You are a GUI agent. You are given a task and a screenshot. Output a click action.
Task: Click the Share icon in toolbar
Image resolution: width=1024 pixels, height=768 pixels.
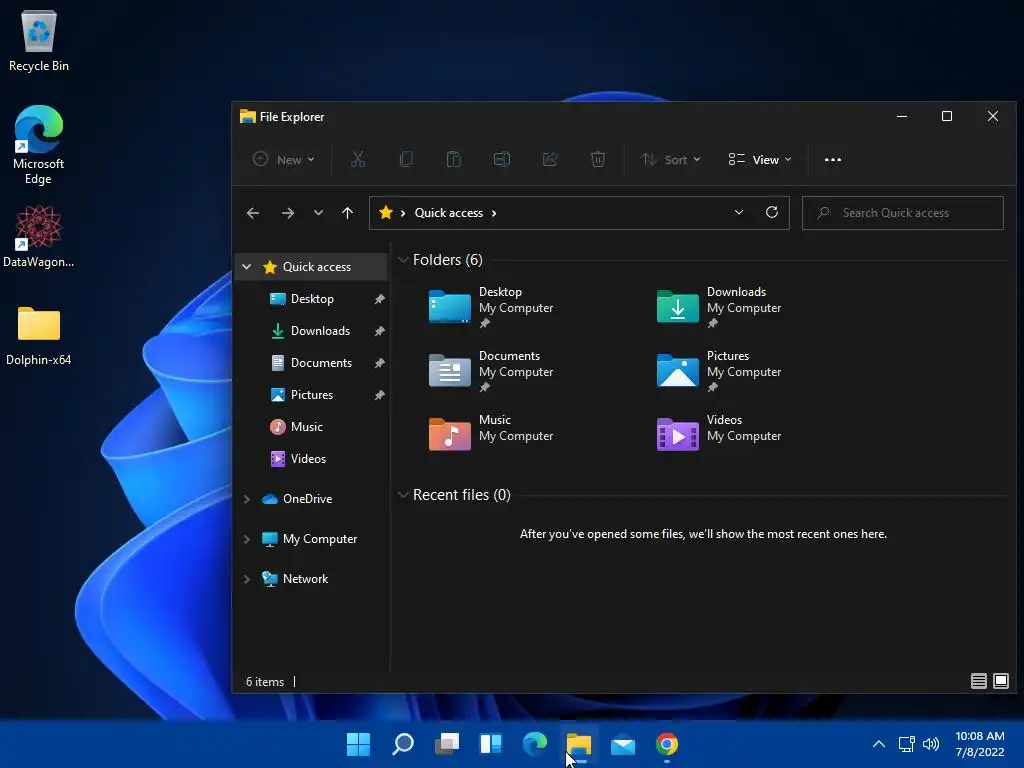(550, 159)
